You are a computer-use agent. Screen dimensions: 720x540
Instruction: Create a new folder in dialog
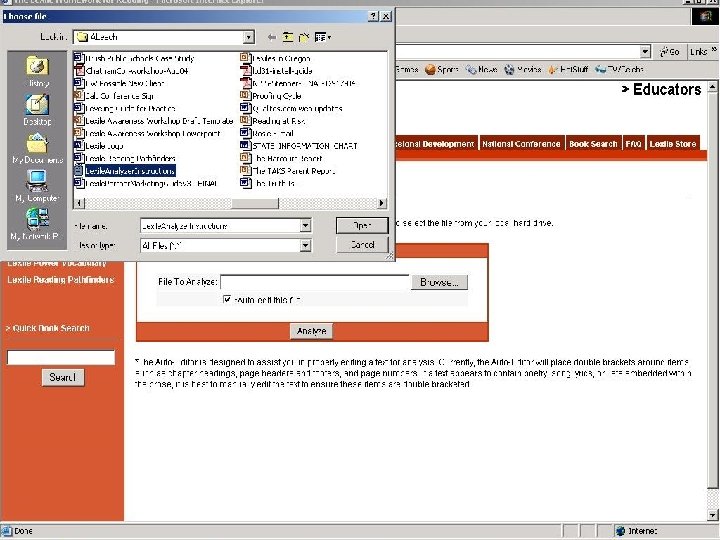(304, 37)
